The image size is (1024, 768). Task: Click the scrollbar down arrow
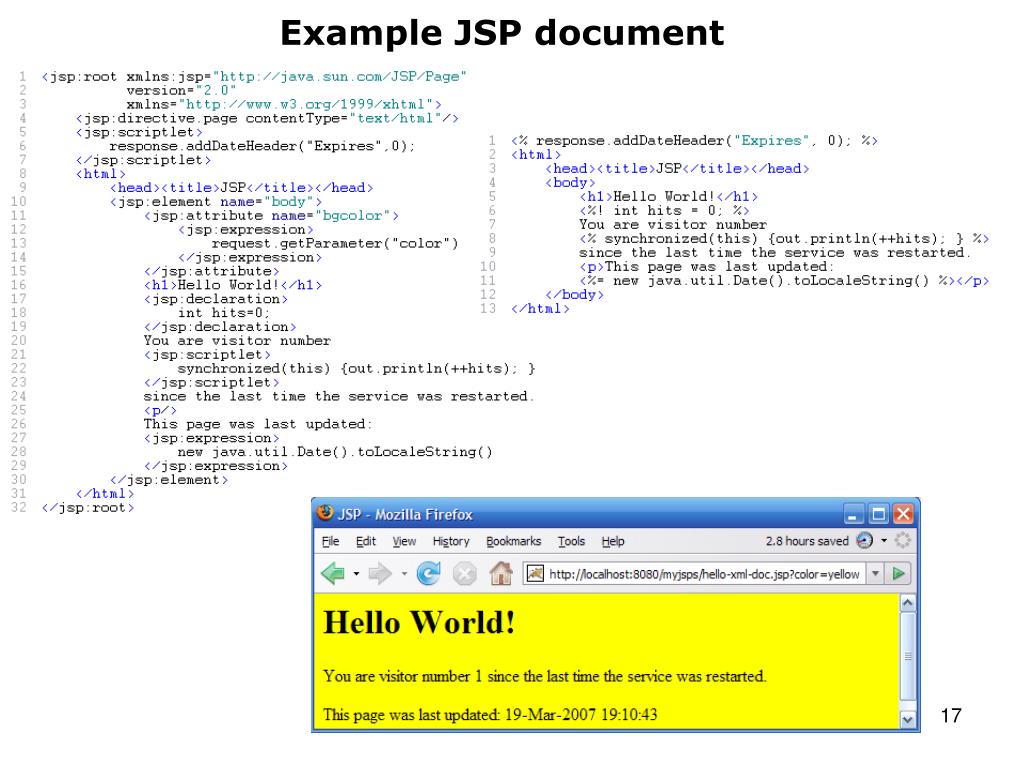(908, 719)
